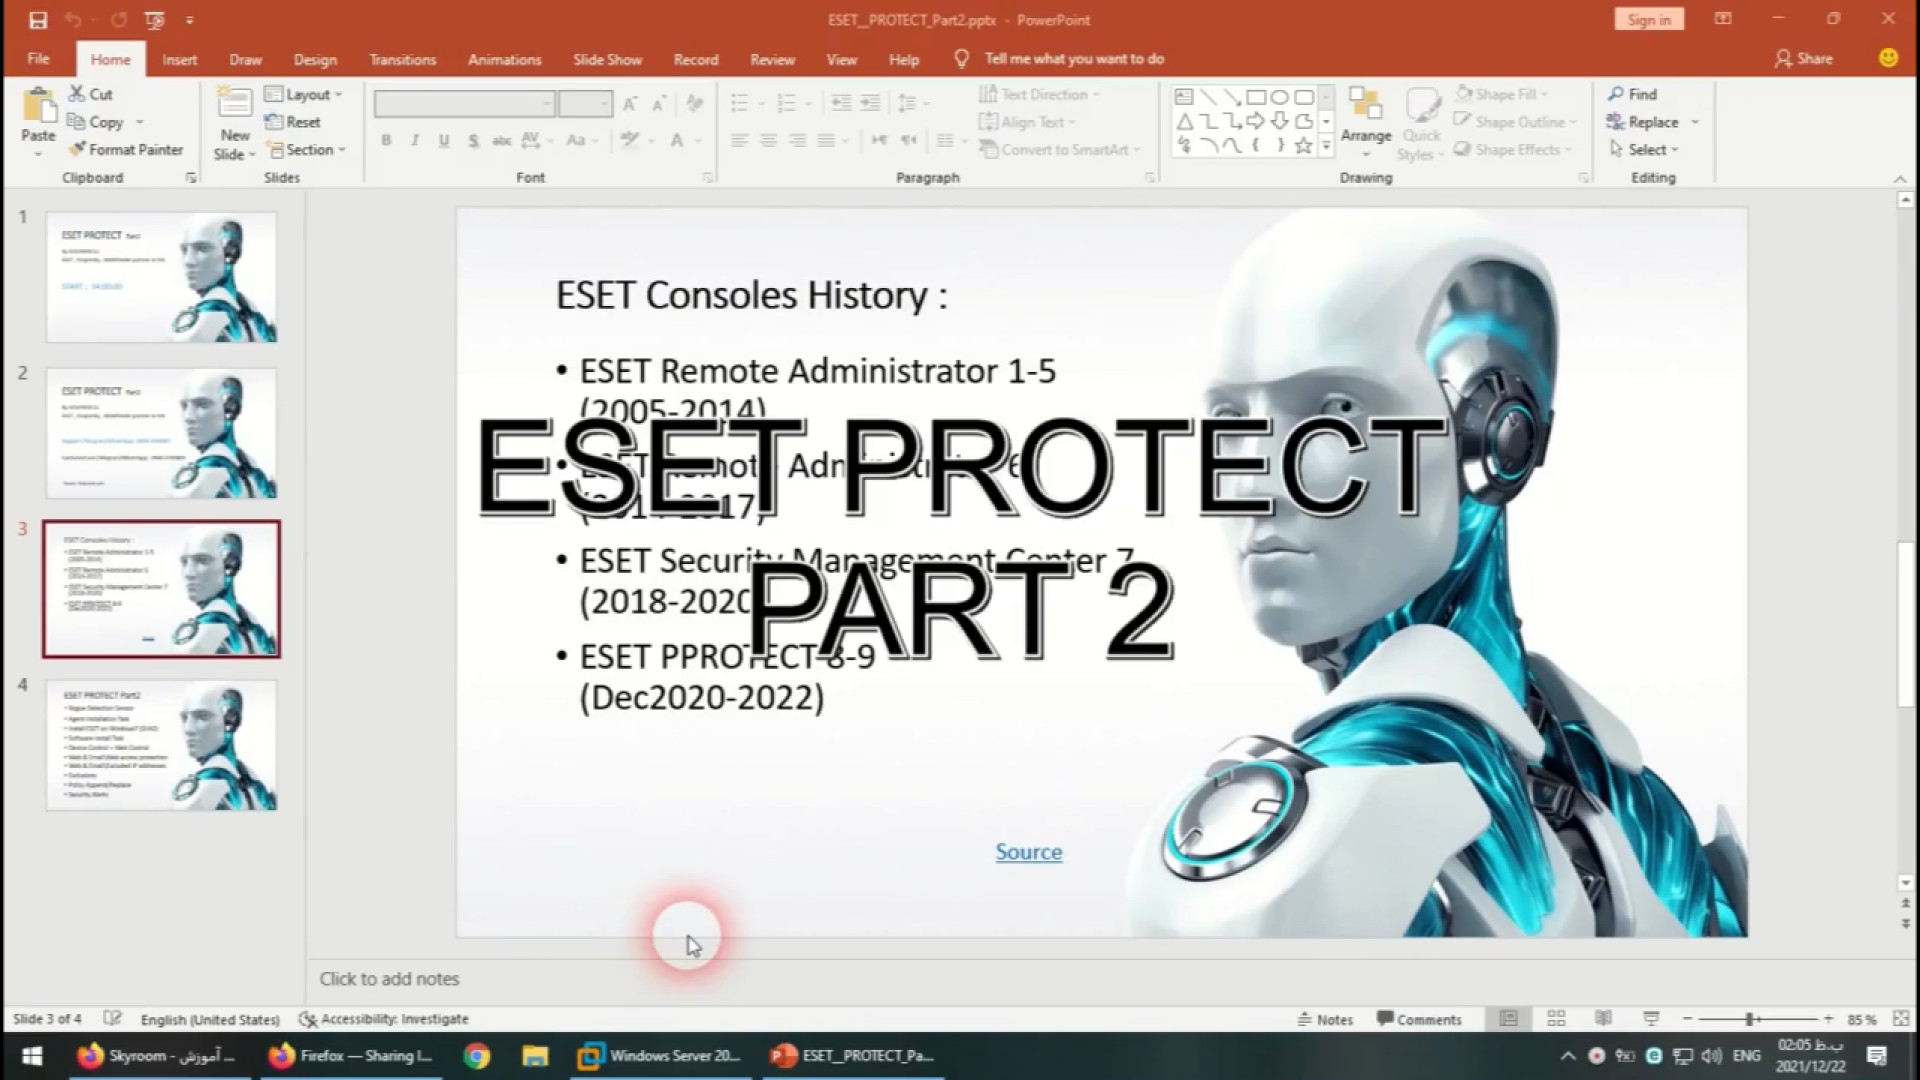Toggle Normal view button
The image size is (1920, 1080).
[1508, 1019]
